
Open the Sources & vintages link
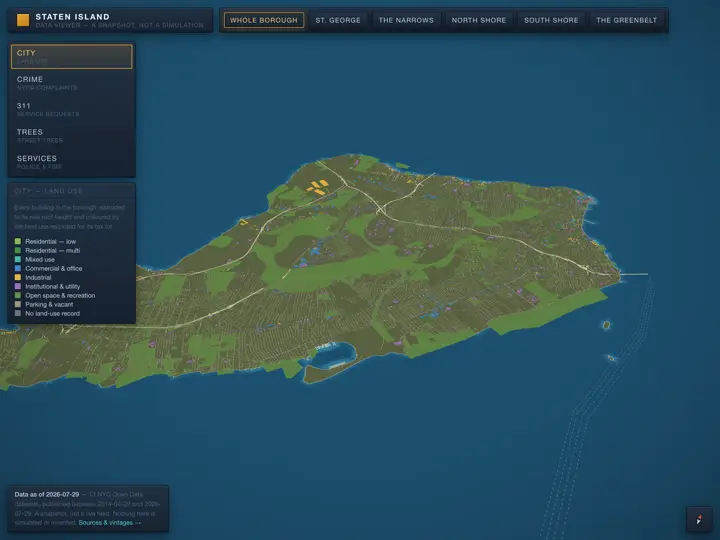coord(110,523)
